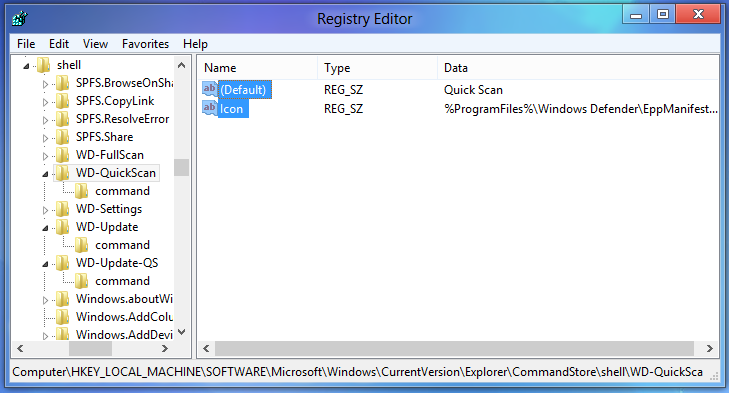Click the values pane scroll left arrow
This screenshot has height=393, width=729.
[x=206, y=348]
